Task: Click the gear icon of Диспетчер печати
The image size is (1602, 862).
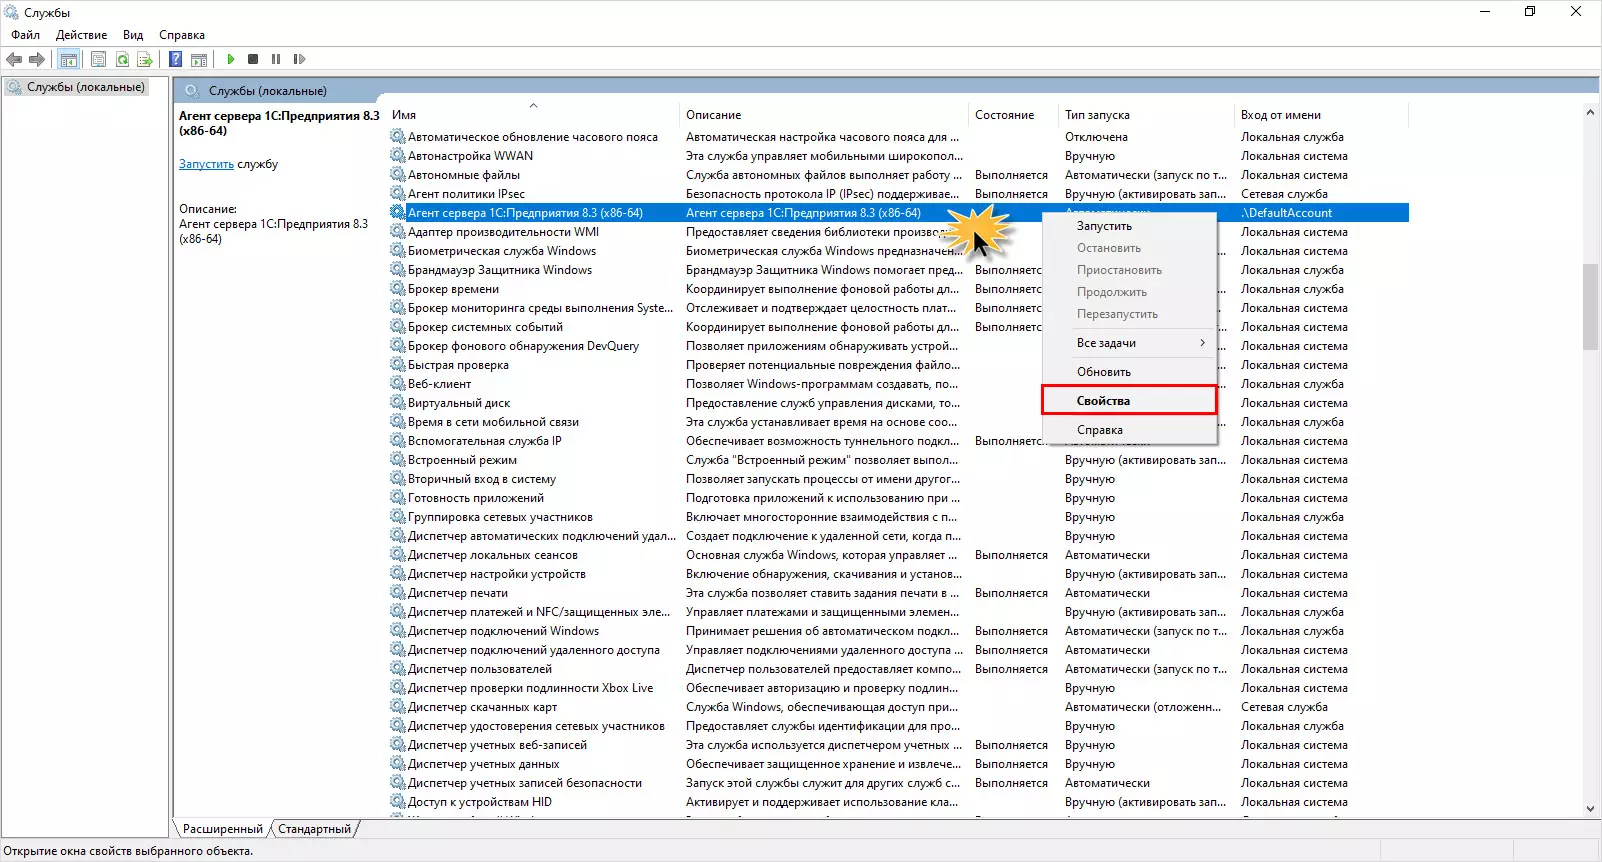Action: (x=398, y=593)
